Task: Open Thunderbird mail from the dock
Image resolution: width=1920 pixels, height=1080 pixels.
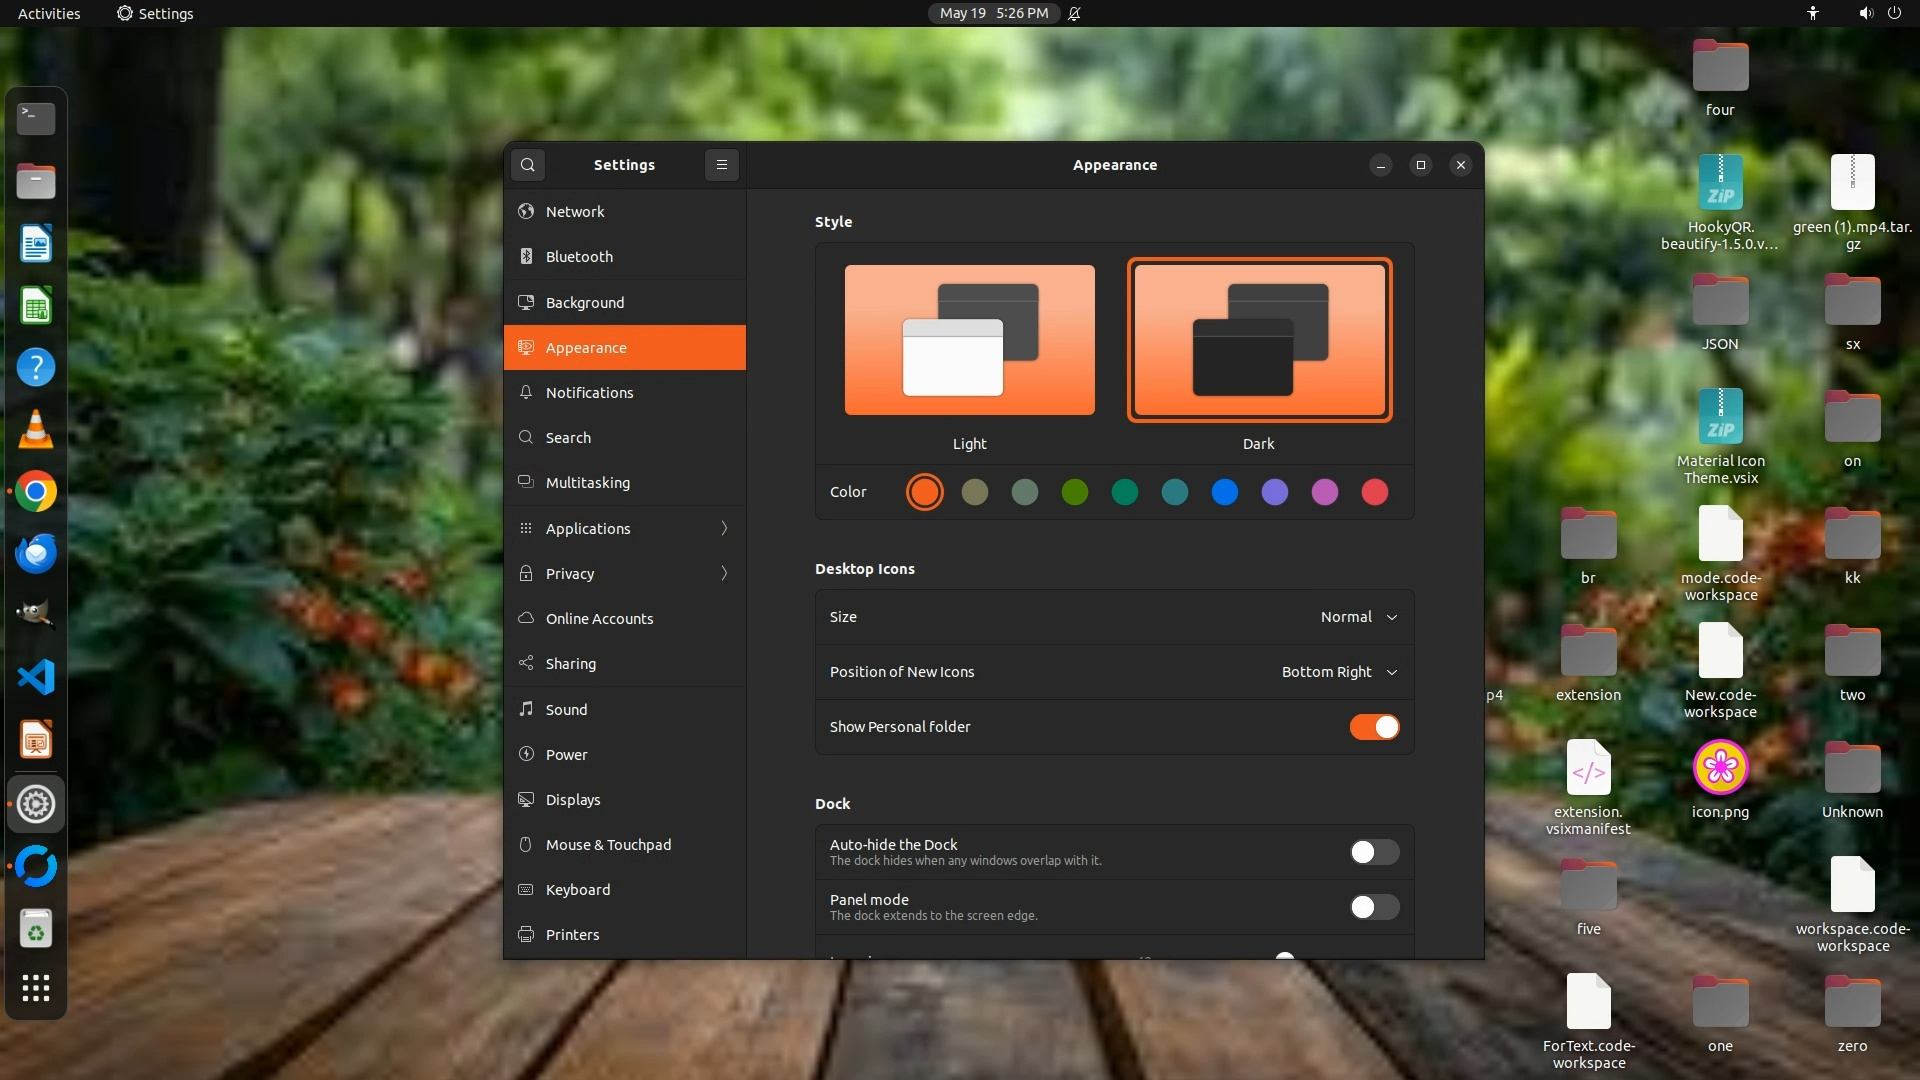Action: click(x=36, y=554)
